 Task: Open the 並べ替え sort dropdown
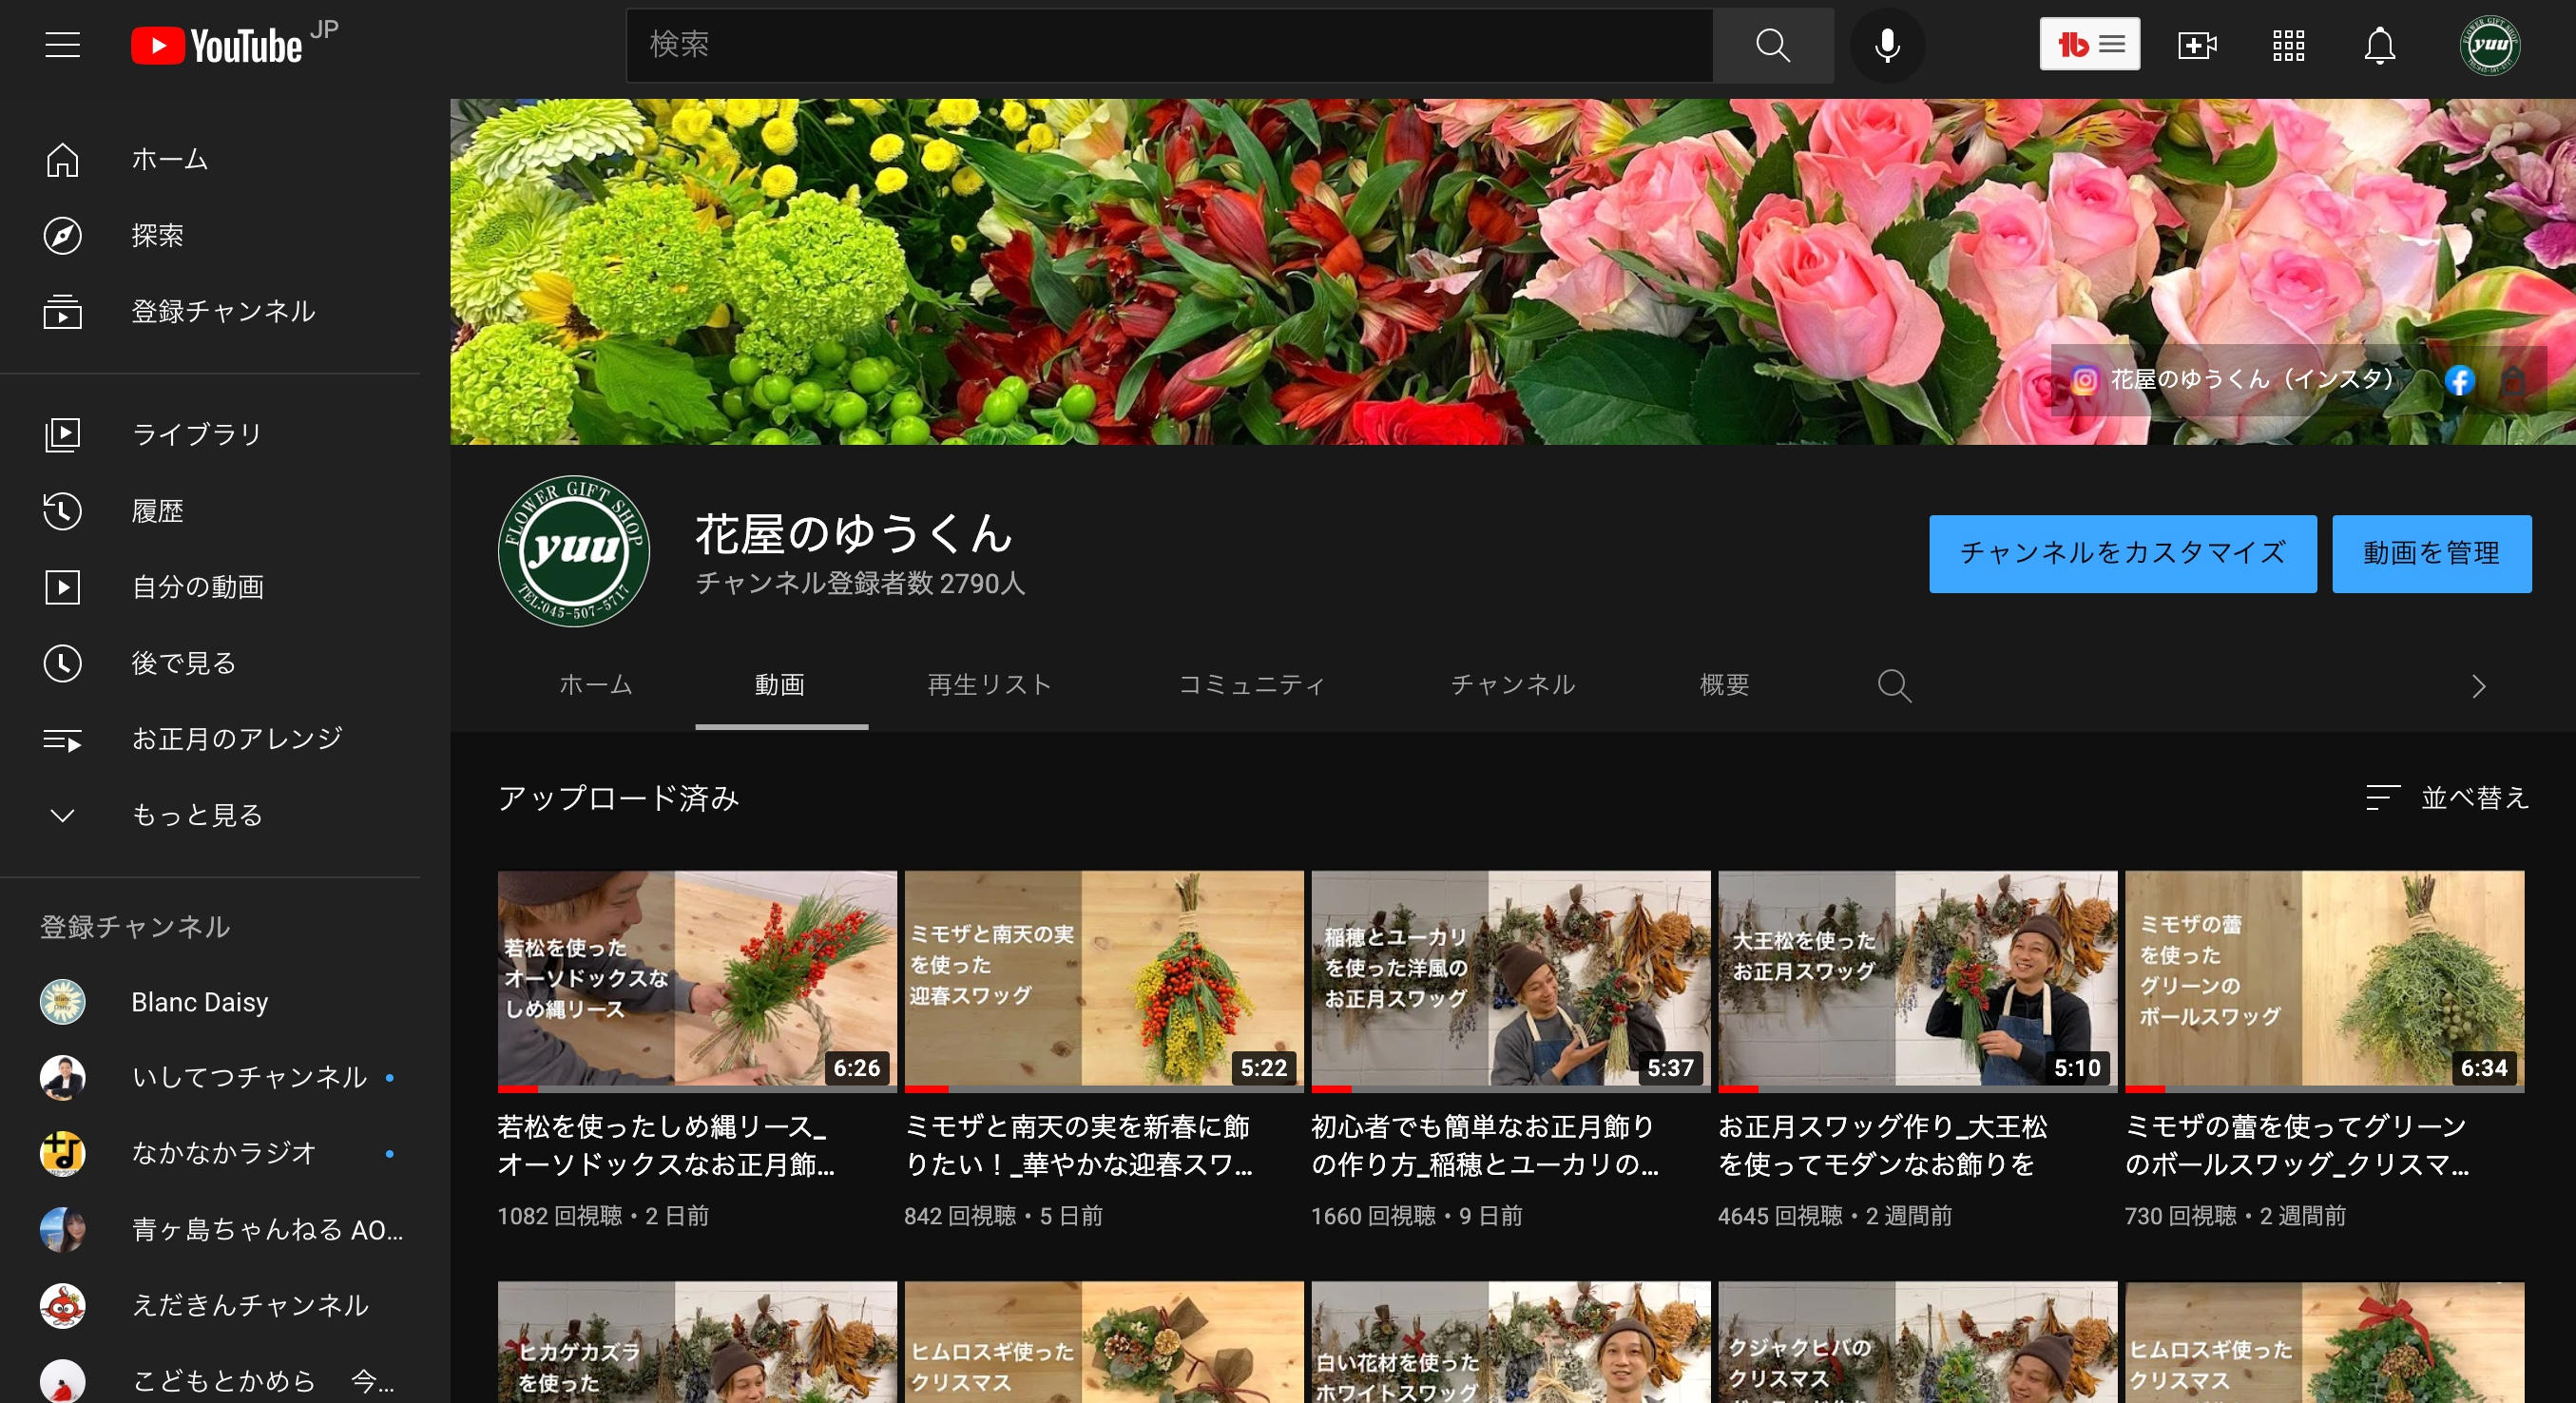pyautogui.click(x=2447, y=798)
